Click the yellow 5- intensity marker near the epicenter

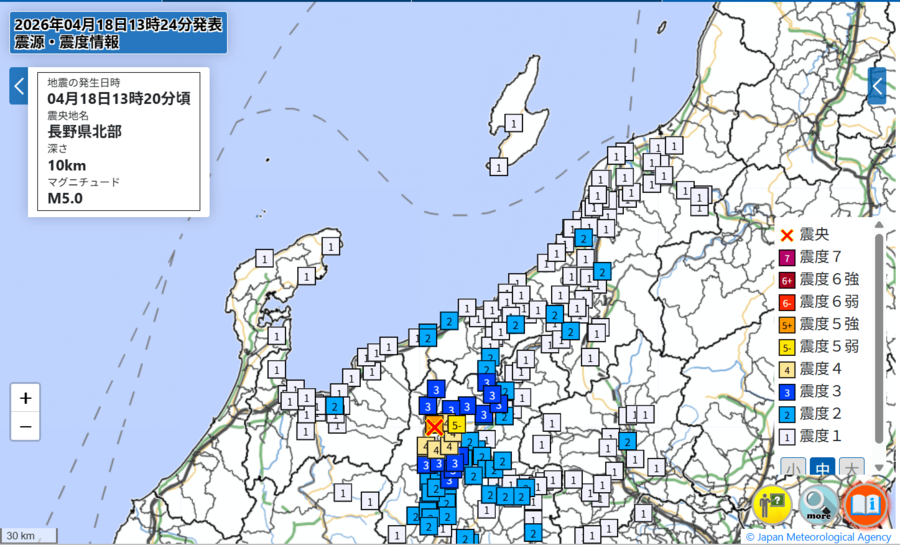pyautogui.click(x=456, y=425)
